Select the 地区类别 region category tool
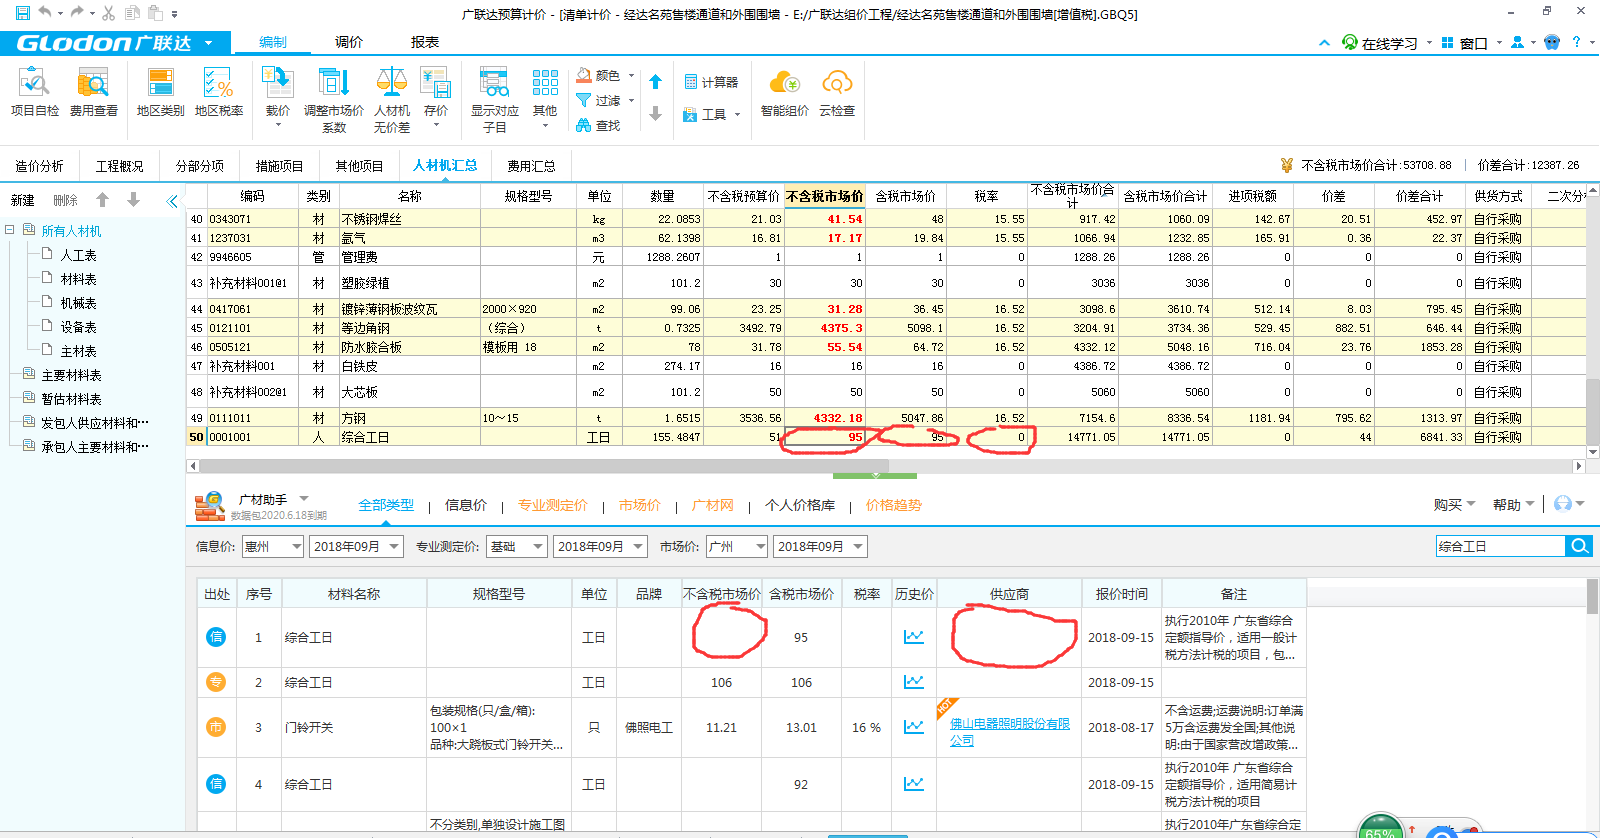 point(160,93)
